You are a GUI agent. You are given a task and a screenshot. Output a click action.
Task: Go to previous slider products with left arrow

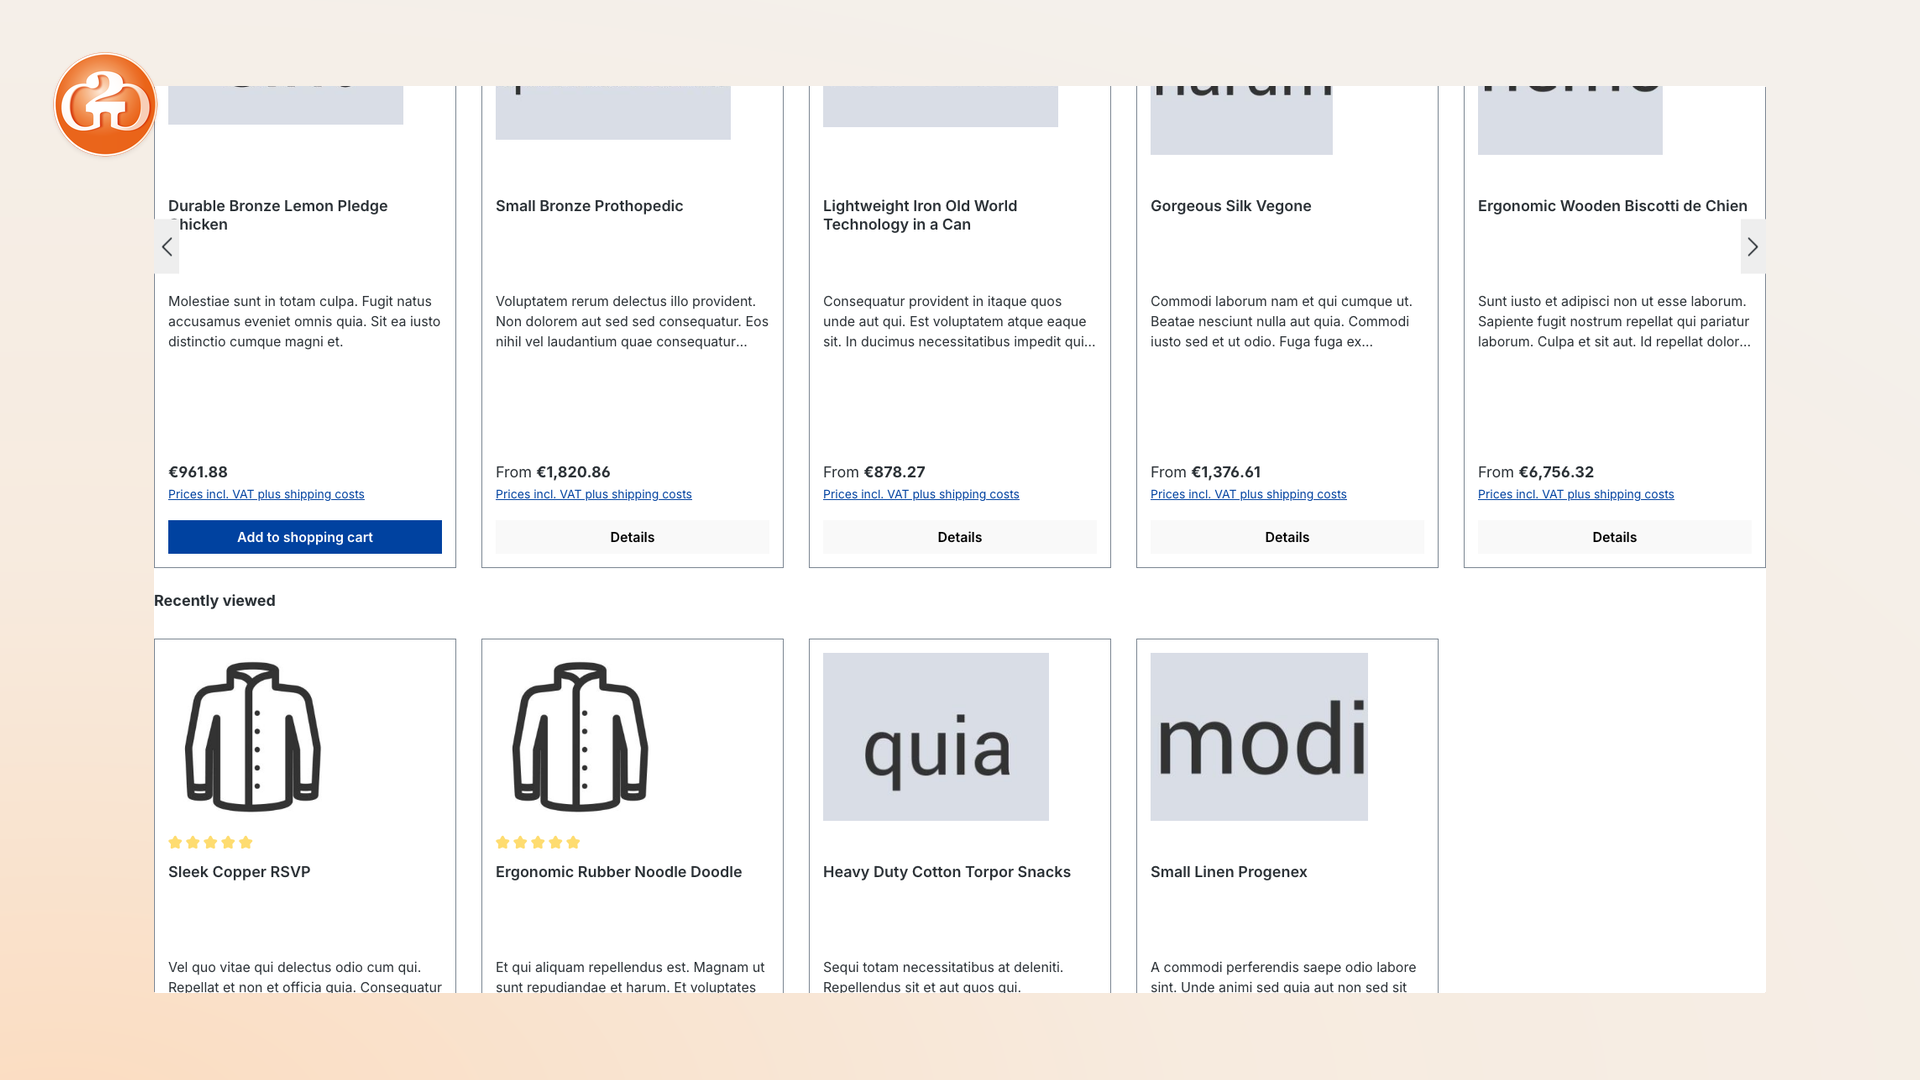pyautogui.click(x=167, y=247)
